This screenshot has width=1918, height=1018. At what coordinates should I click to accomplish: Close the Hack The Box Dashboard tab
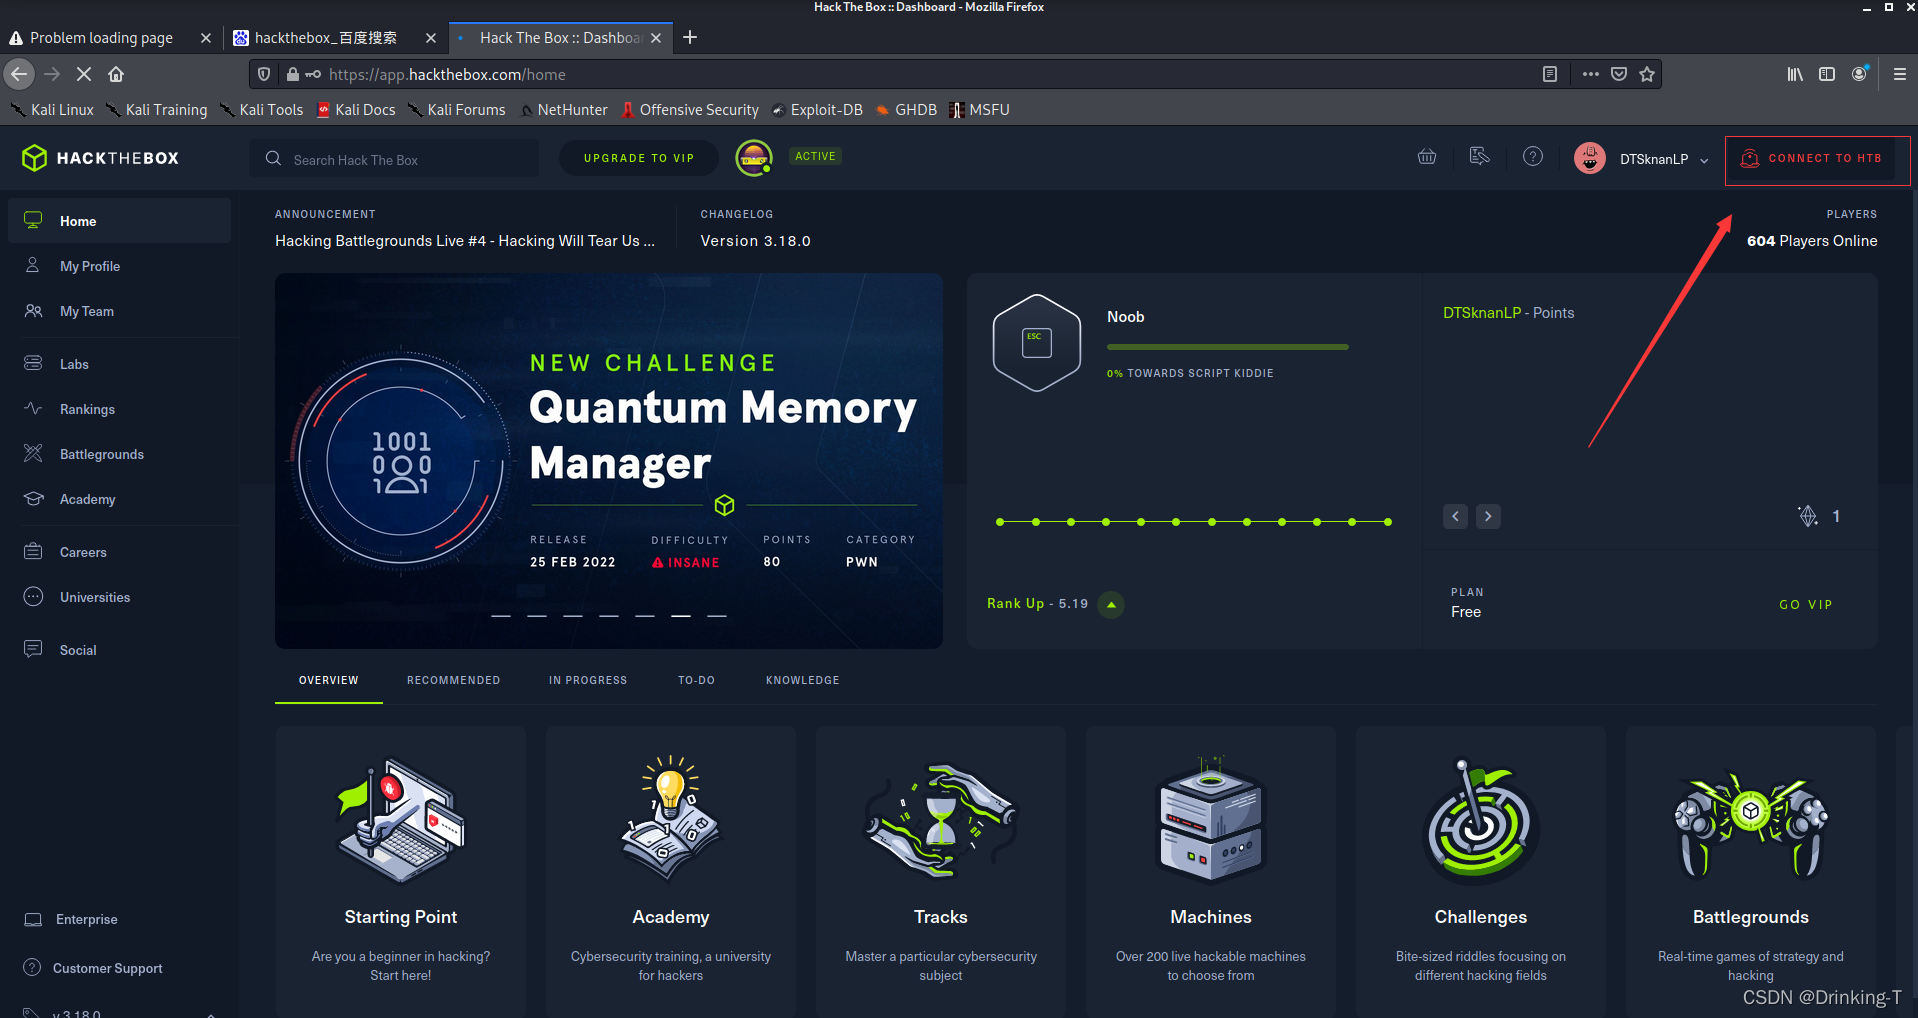656,38
